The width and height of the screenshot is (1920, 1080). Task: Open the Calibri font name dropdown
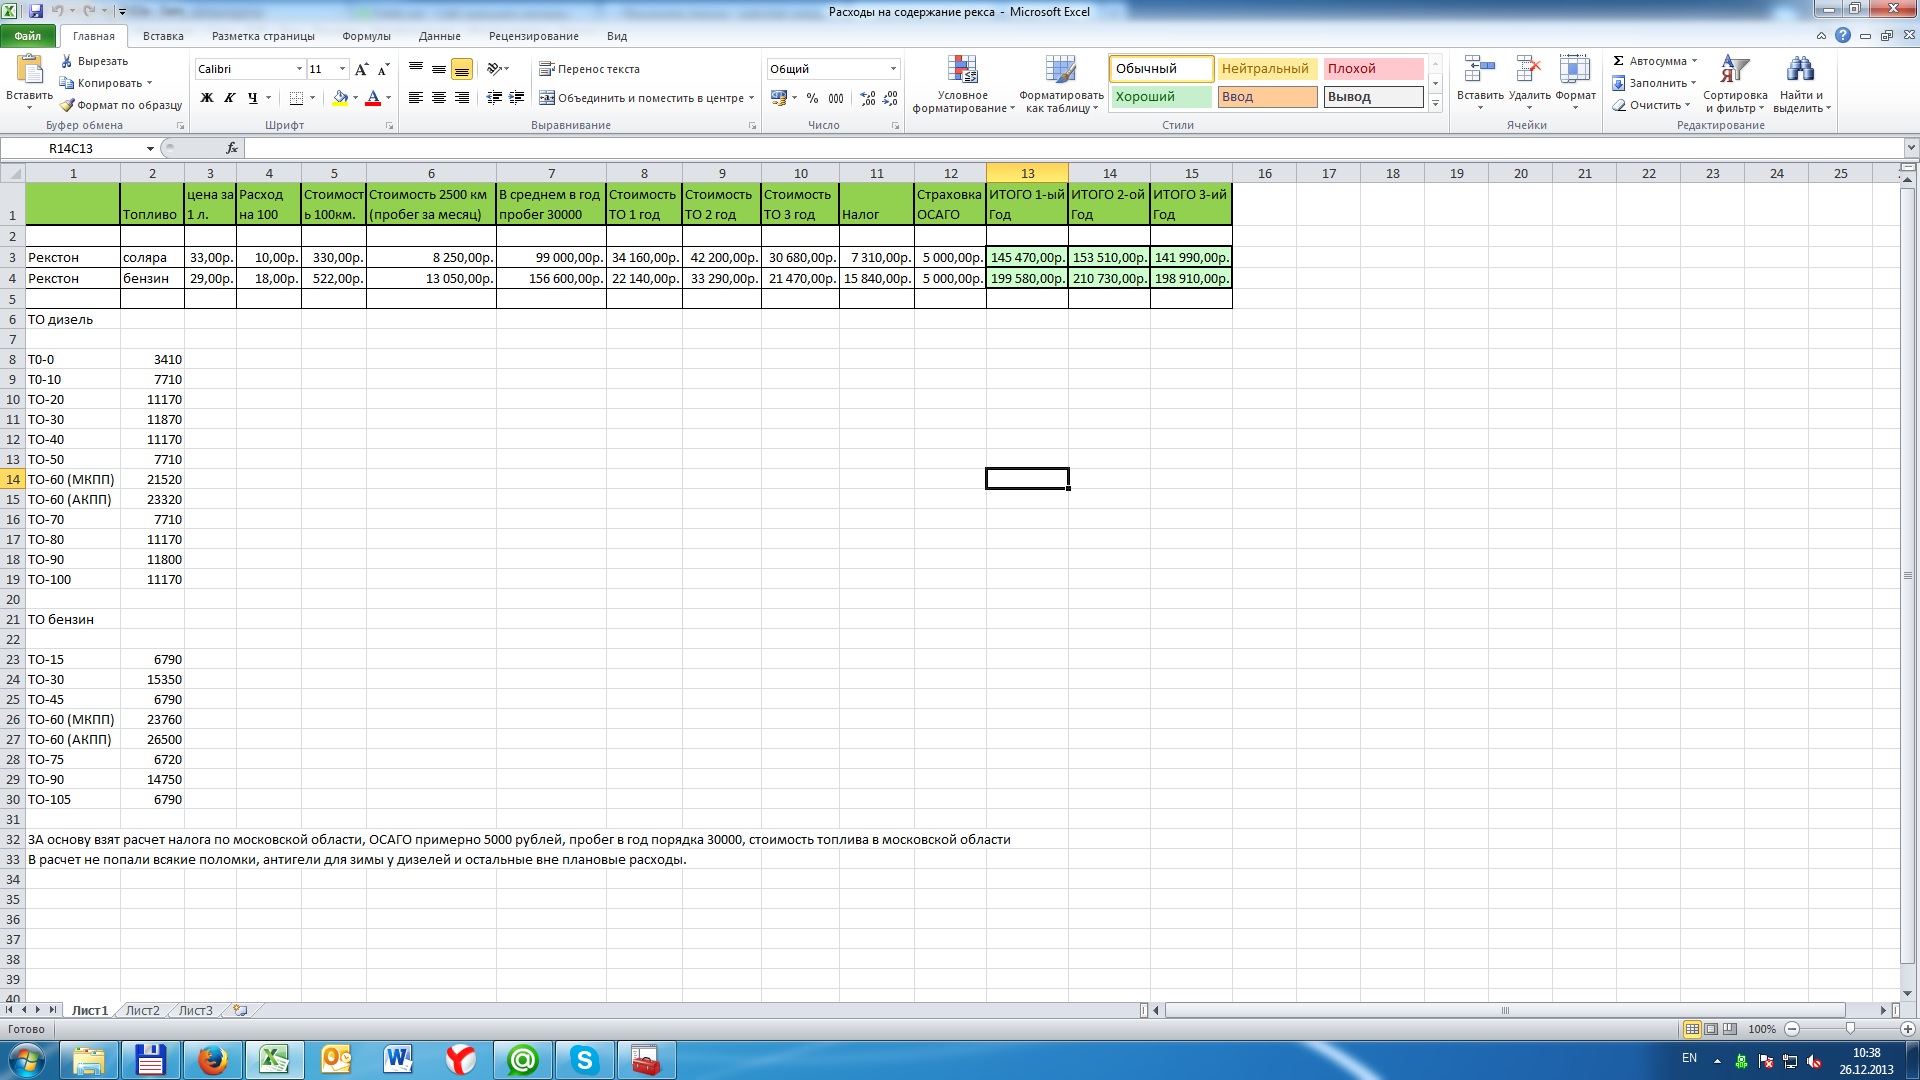(299, 69)
